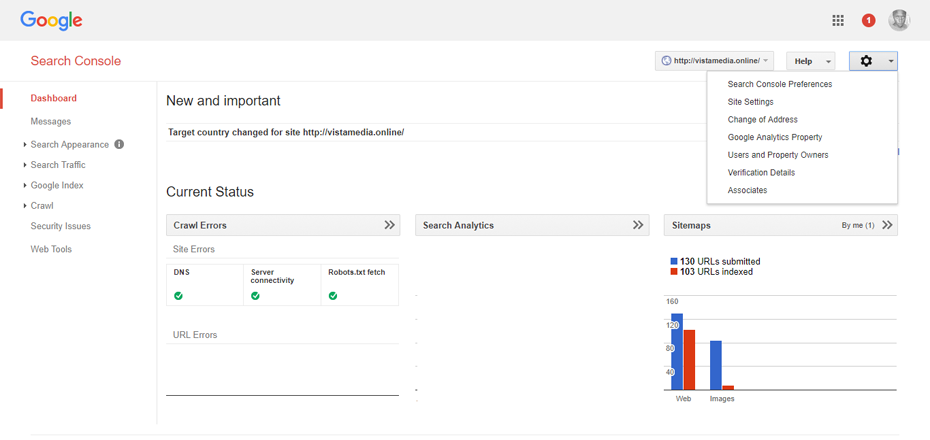Go to Messages in sidebar
The width and height of the screenshot is (930, 440).
point(50,121)
